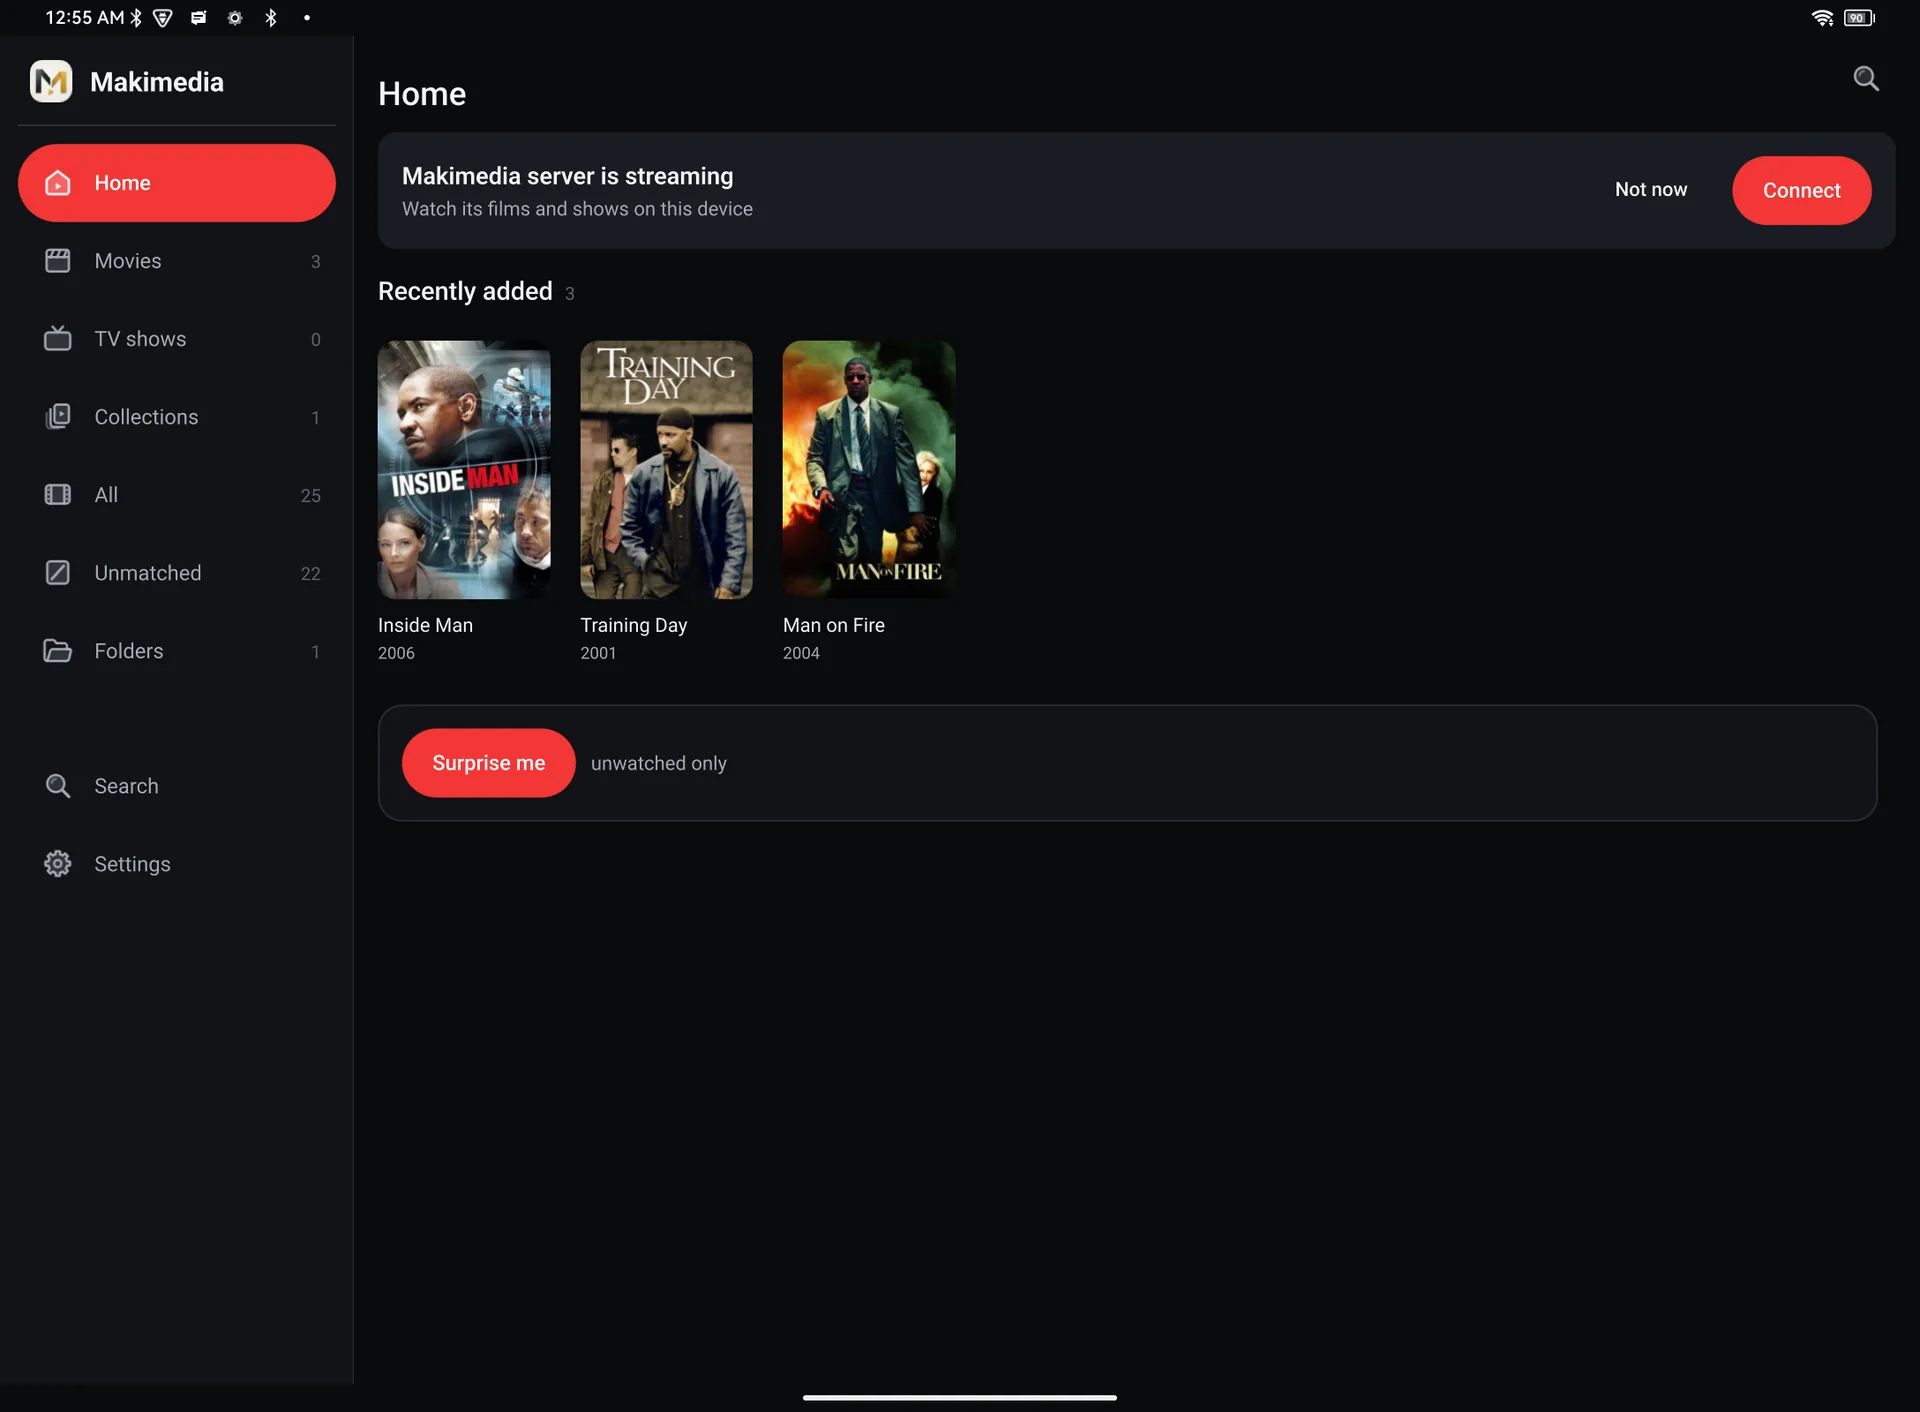1920x1412 pixels.
Task: Click the Man on Fire title text
Action: tap(834, 625)
